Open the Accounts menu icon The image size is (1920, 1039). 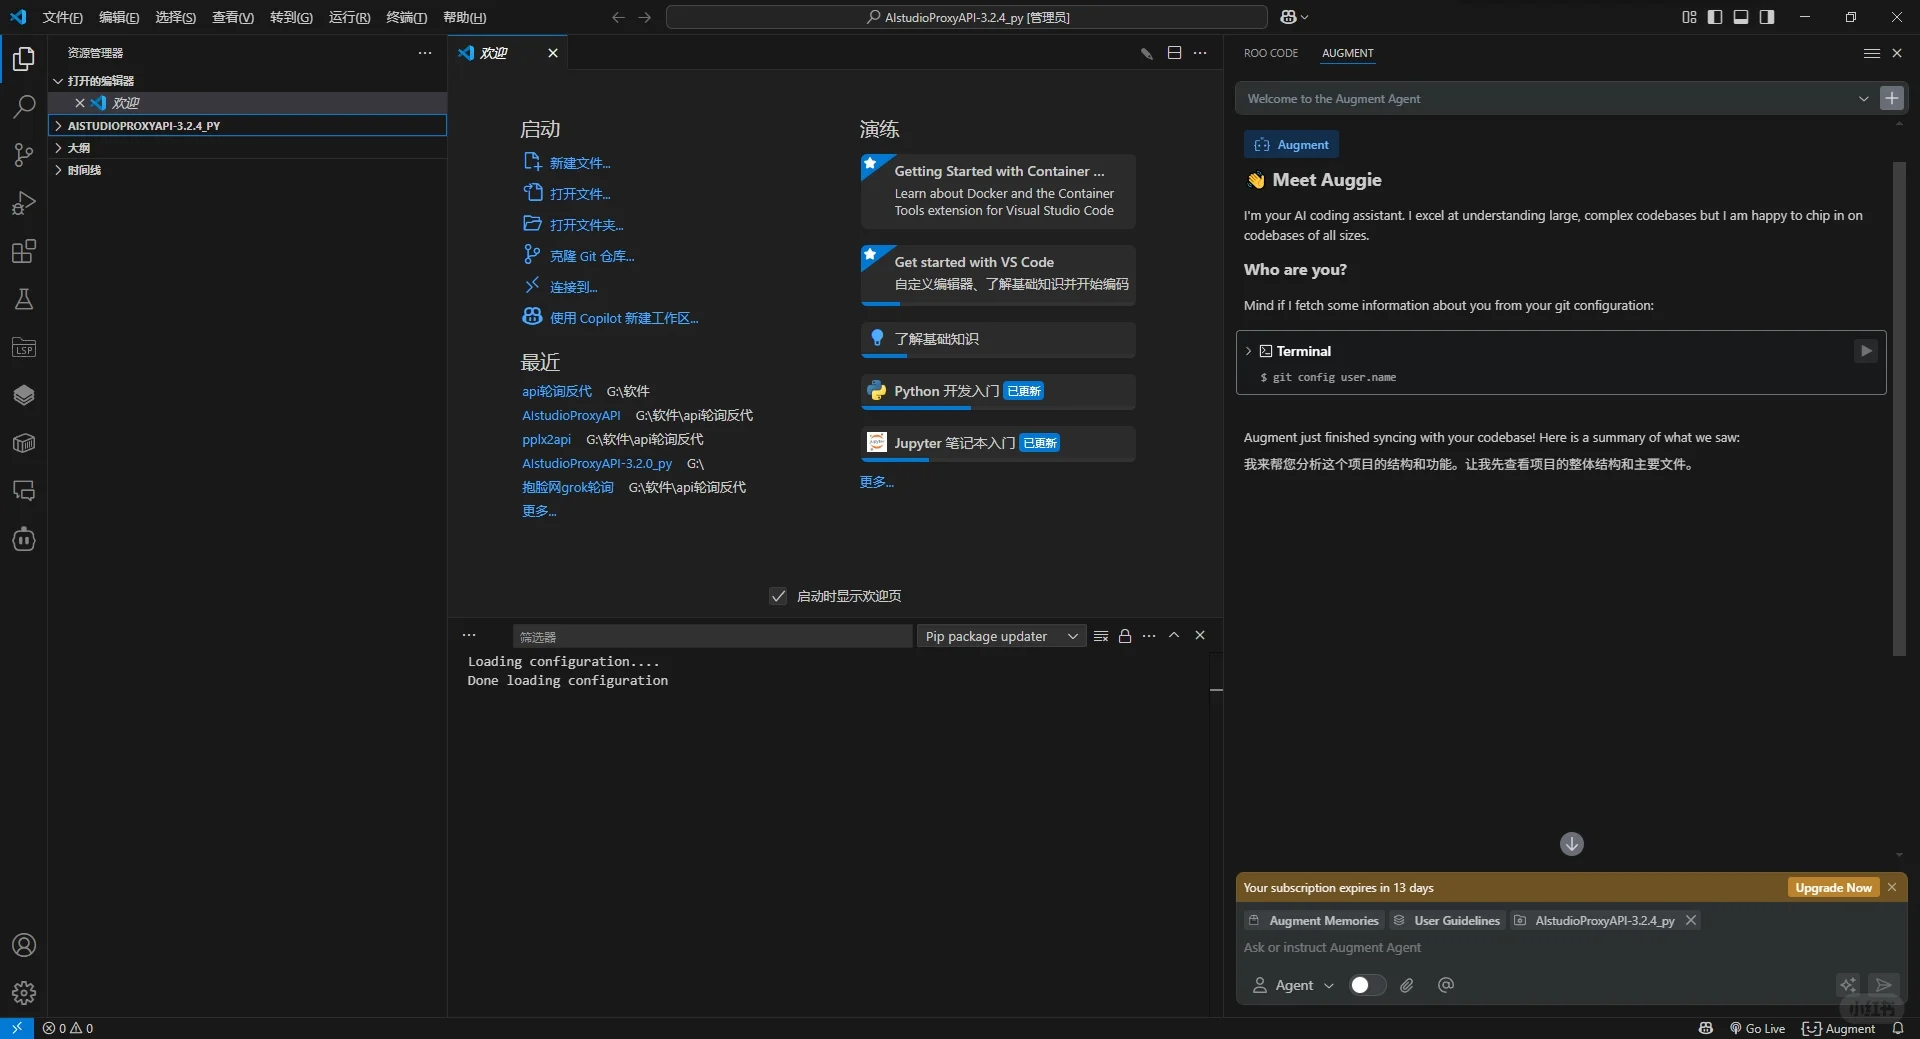[24, 945]
